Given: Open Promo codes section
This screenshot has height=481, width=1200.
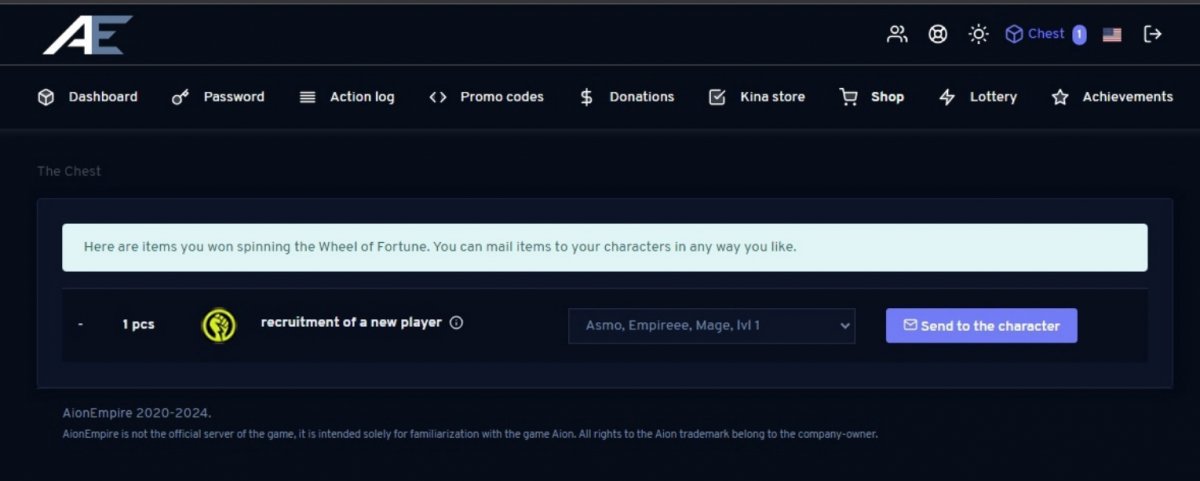Looking at the screenshot, I should [486, 97].
